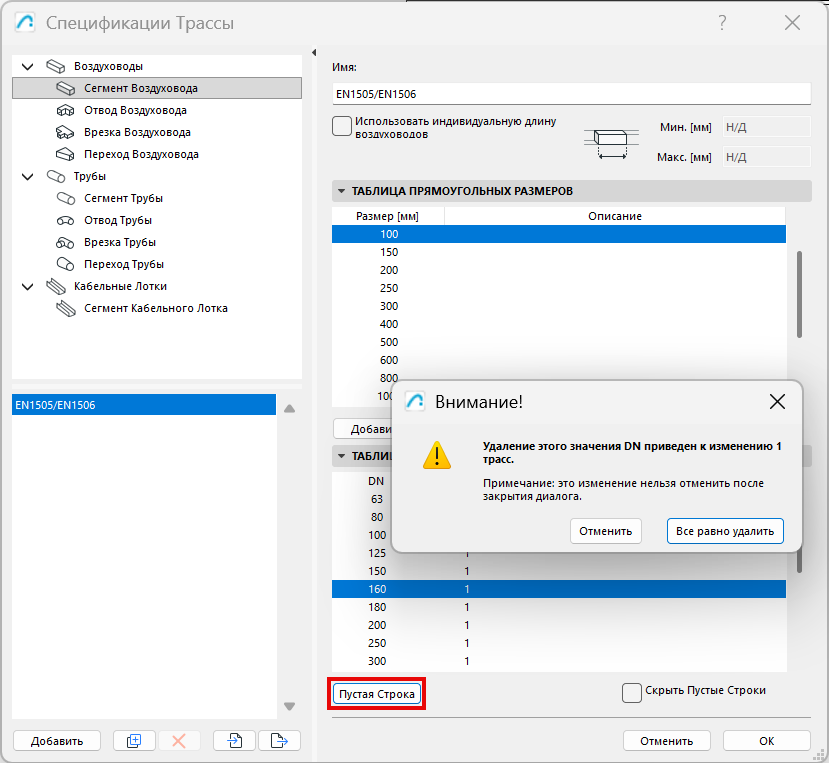Click the Имя field with EN1505/EN1506
Screen dimensions: 829x763
[x=572, y=94]
